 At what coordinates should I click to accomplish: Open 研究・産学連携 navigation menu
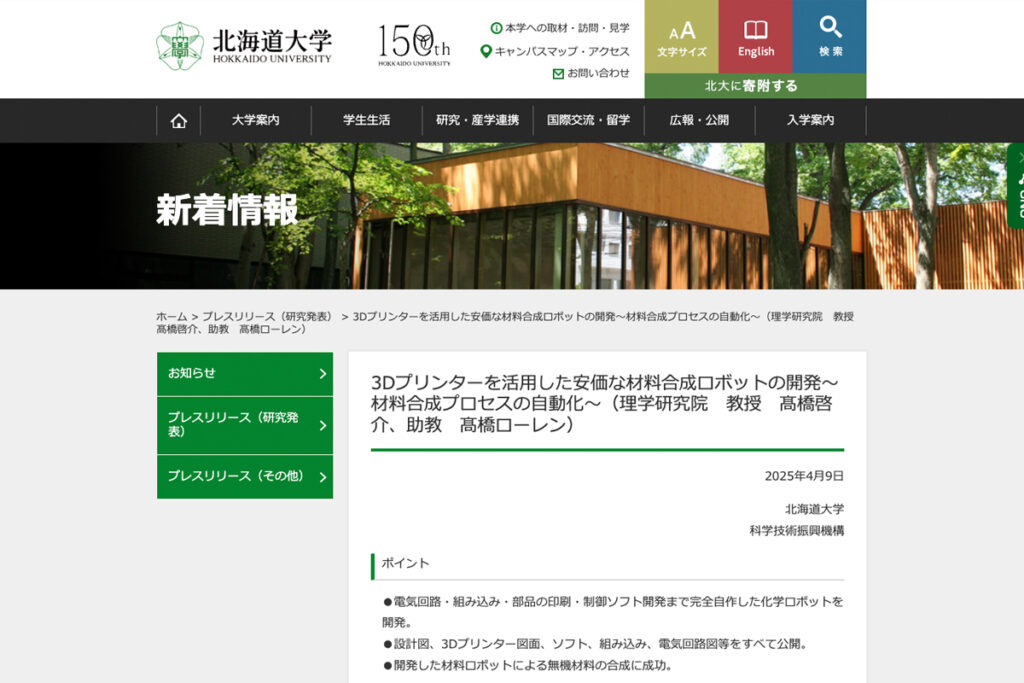[x=477, y=121]
